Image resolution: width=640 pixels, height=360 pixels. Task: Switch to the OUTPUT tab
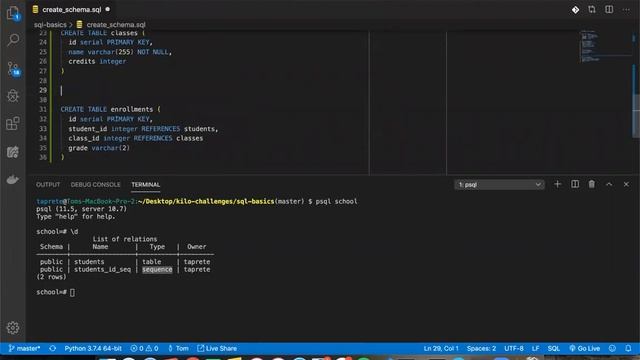(48, 185)
